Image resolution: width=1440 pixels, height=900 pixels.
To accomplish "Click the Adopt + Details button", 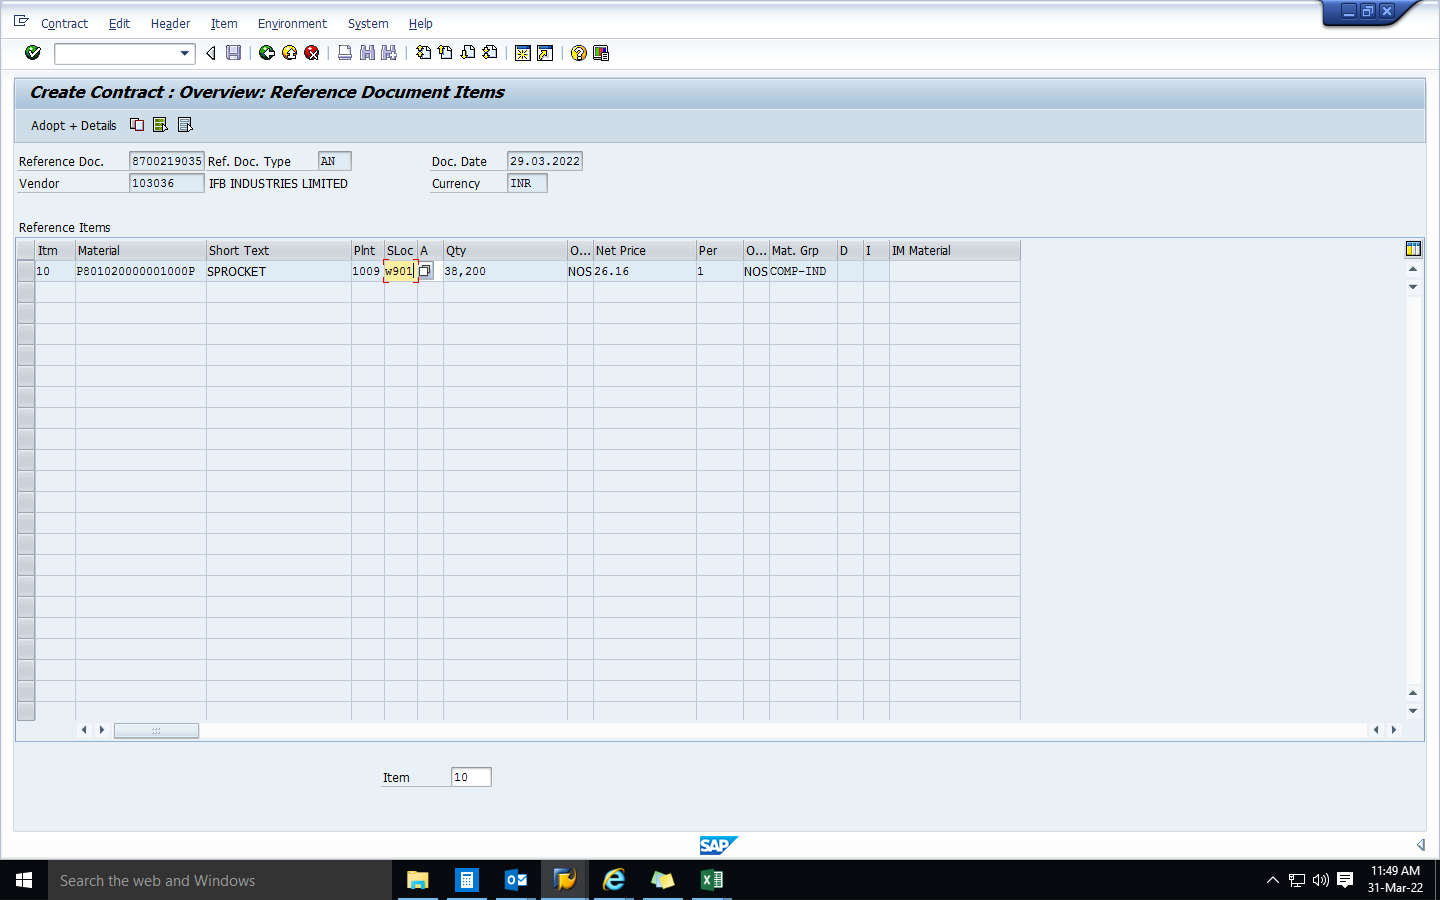I will (x=73, y=125).
